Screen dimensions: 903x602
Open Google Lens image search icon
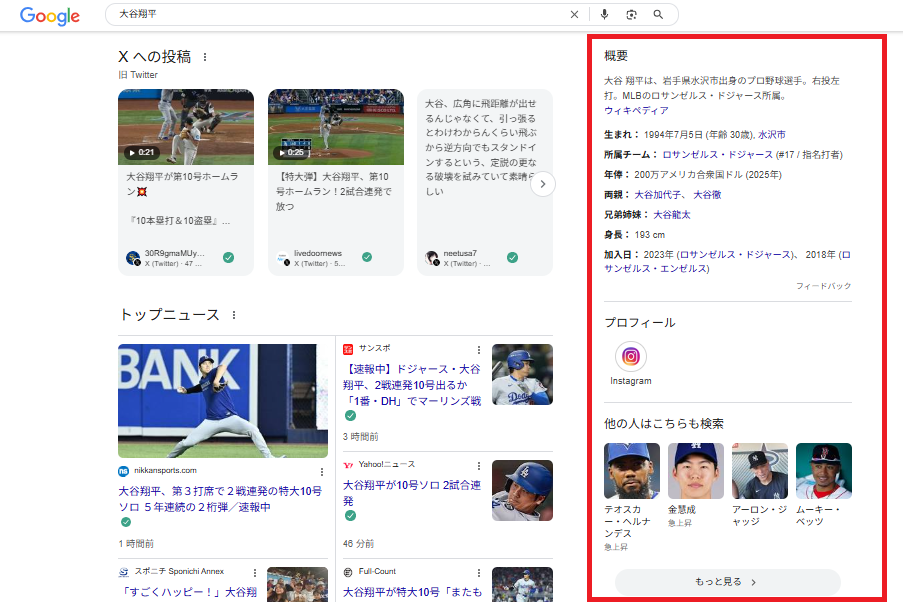631,14
